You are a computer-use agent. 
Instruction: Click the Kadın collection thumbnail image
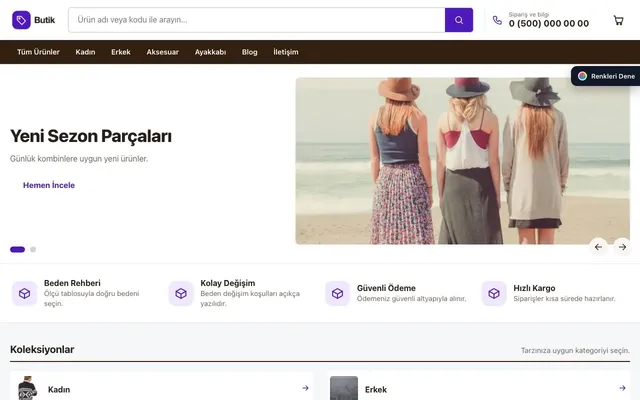(x=28, y=388)
